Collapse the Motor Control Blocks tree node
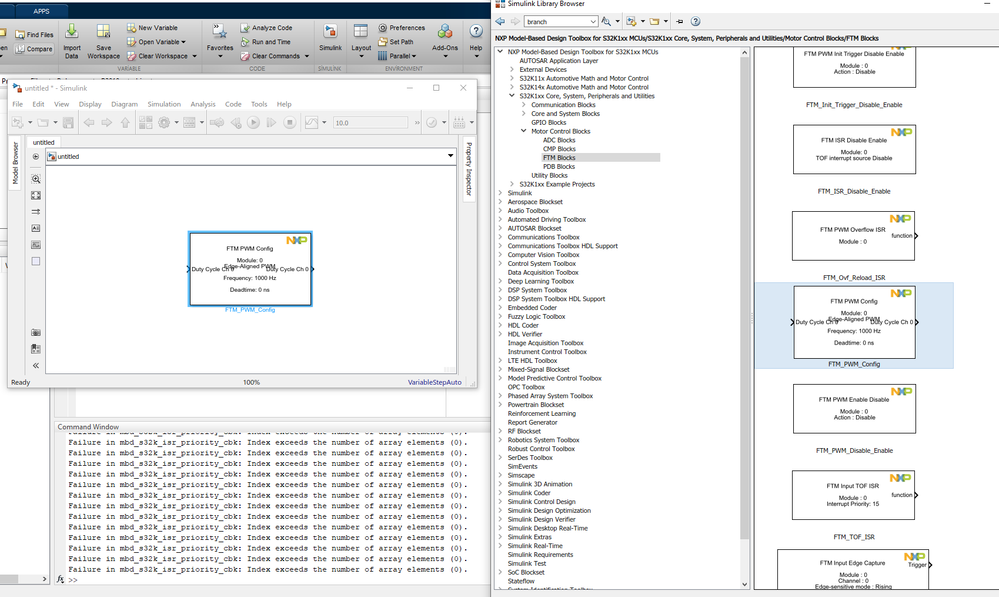 [x=524, y=131]
